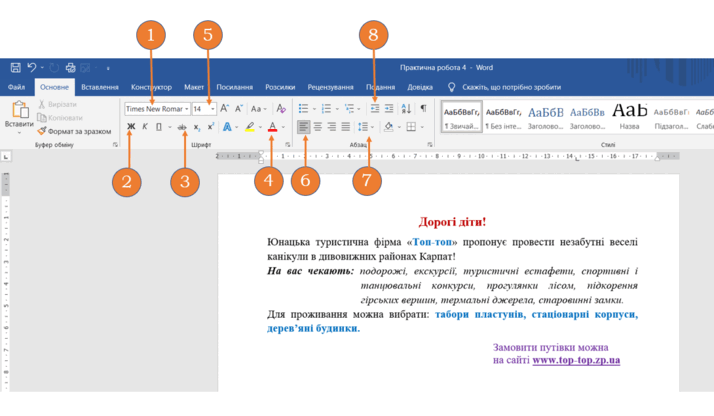The image size is (714, 416).
Task: Click Cut (Вирізати)
Action: click(57, 104)
